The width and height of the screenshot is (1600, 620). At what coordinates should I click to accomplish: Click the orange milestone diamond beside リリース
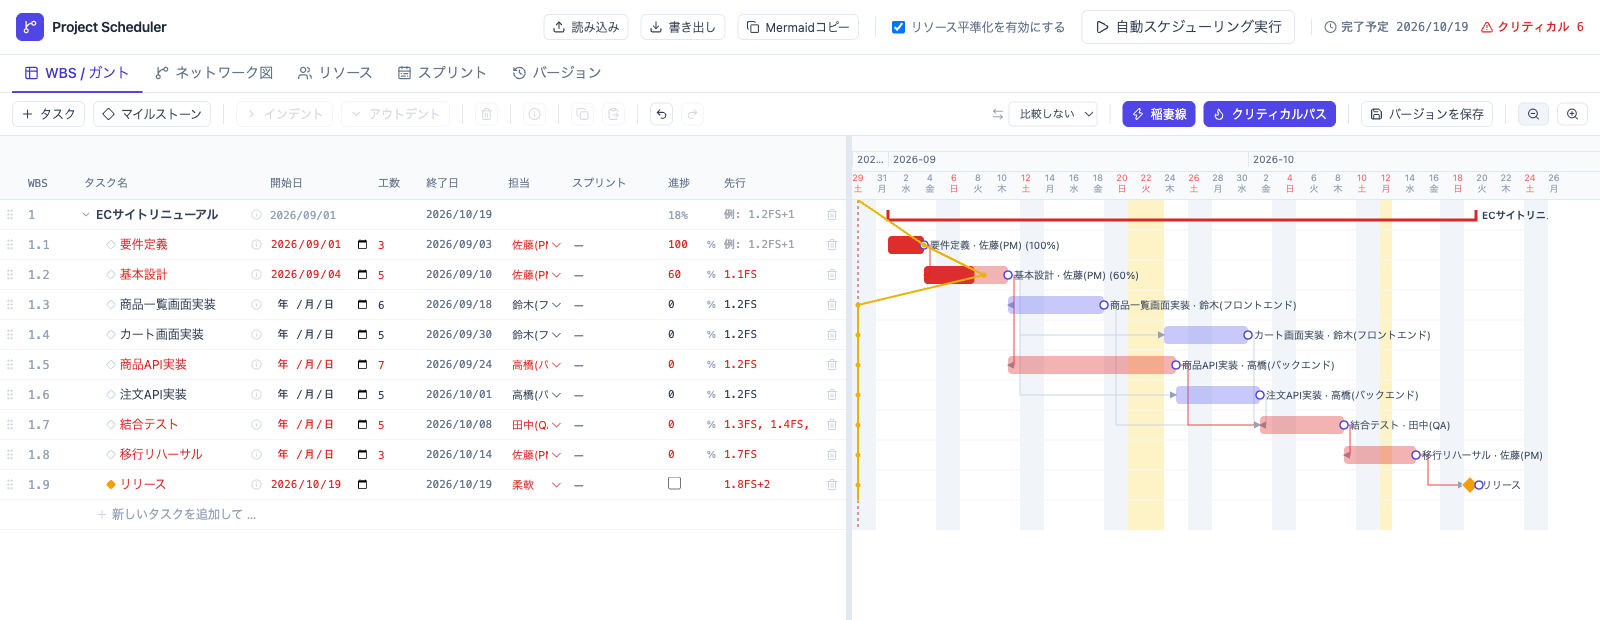click(111, 484)
